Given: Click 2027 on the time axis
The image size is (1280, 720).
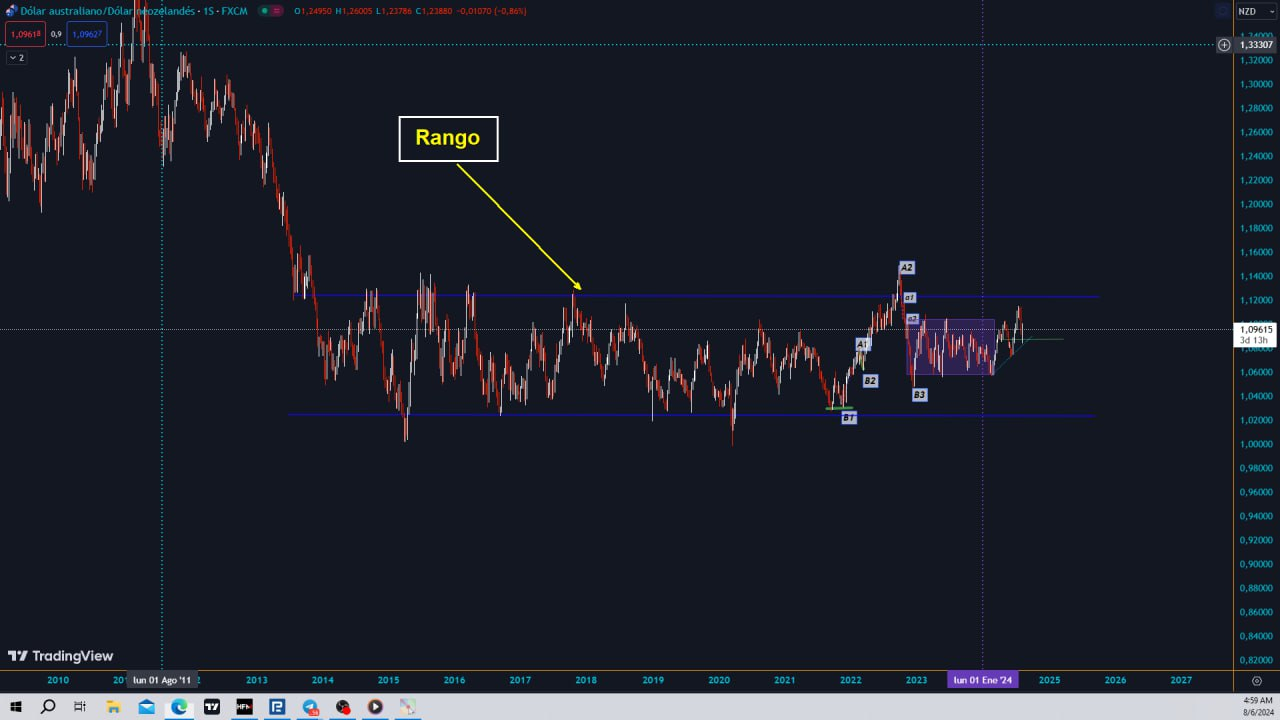Looking at the screenshot, I should pyautogui.click(x=1181, y=680).
